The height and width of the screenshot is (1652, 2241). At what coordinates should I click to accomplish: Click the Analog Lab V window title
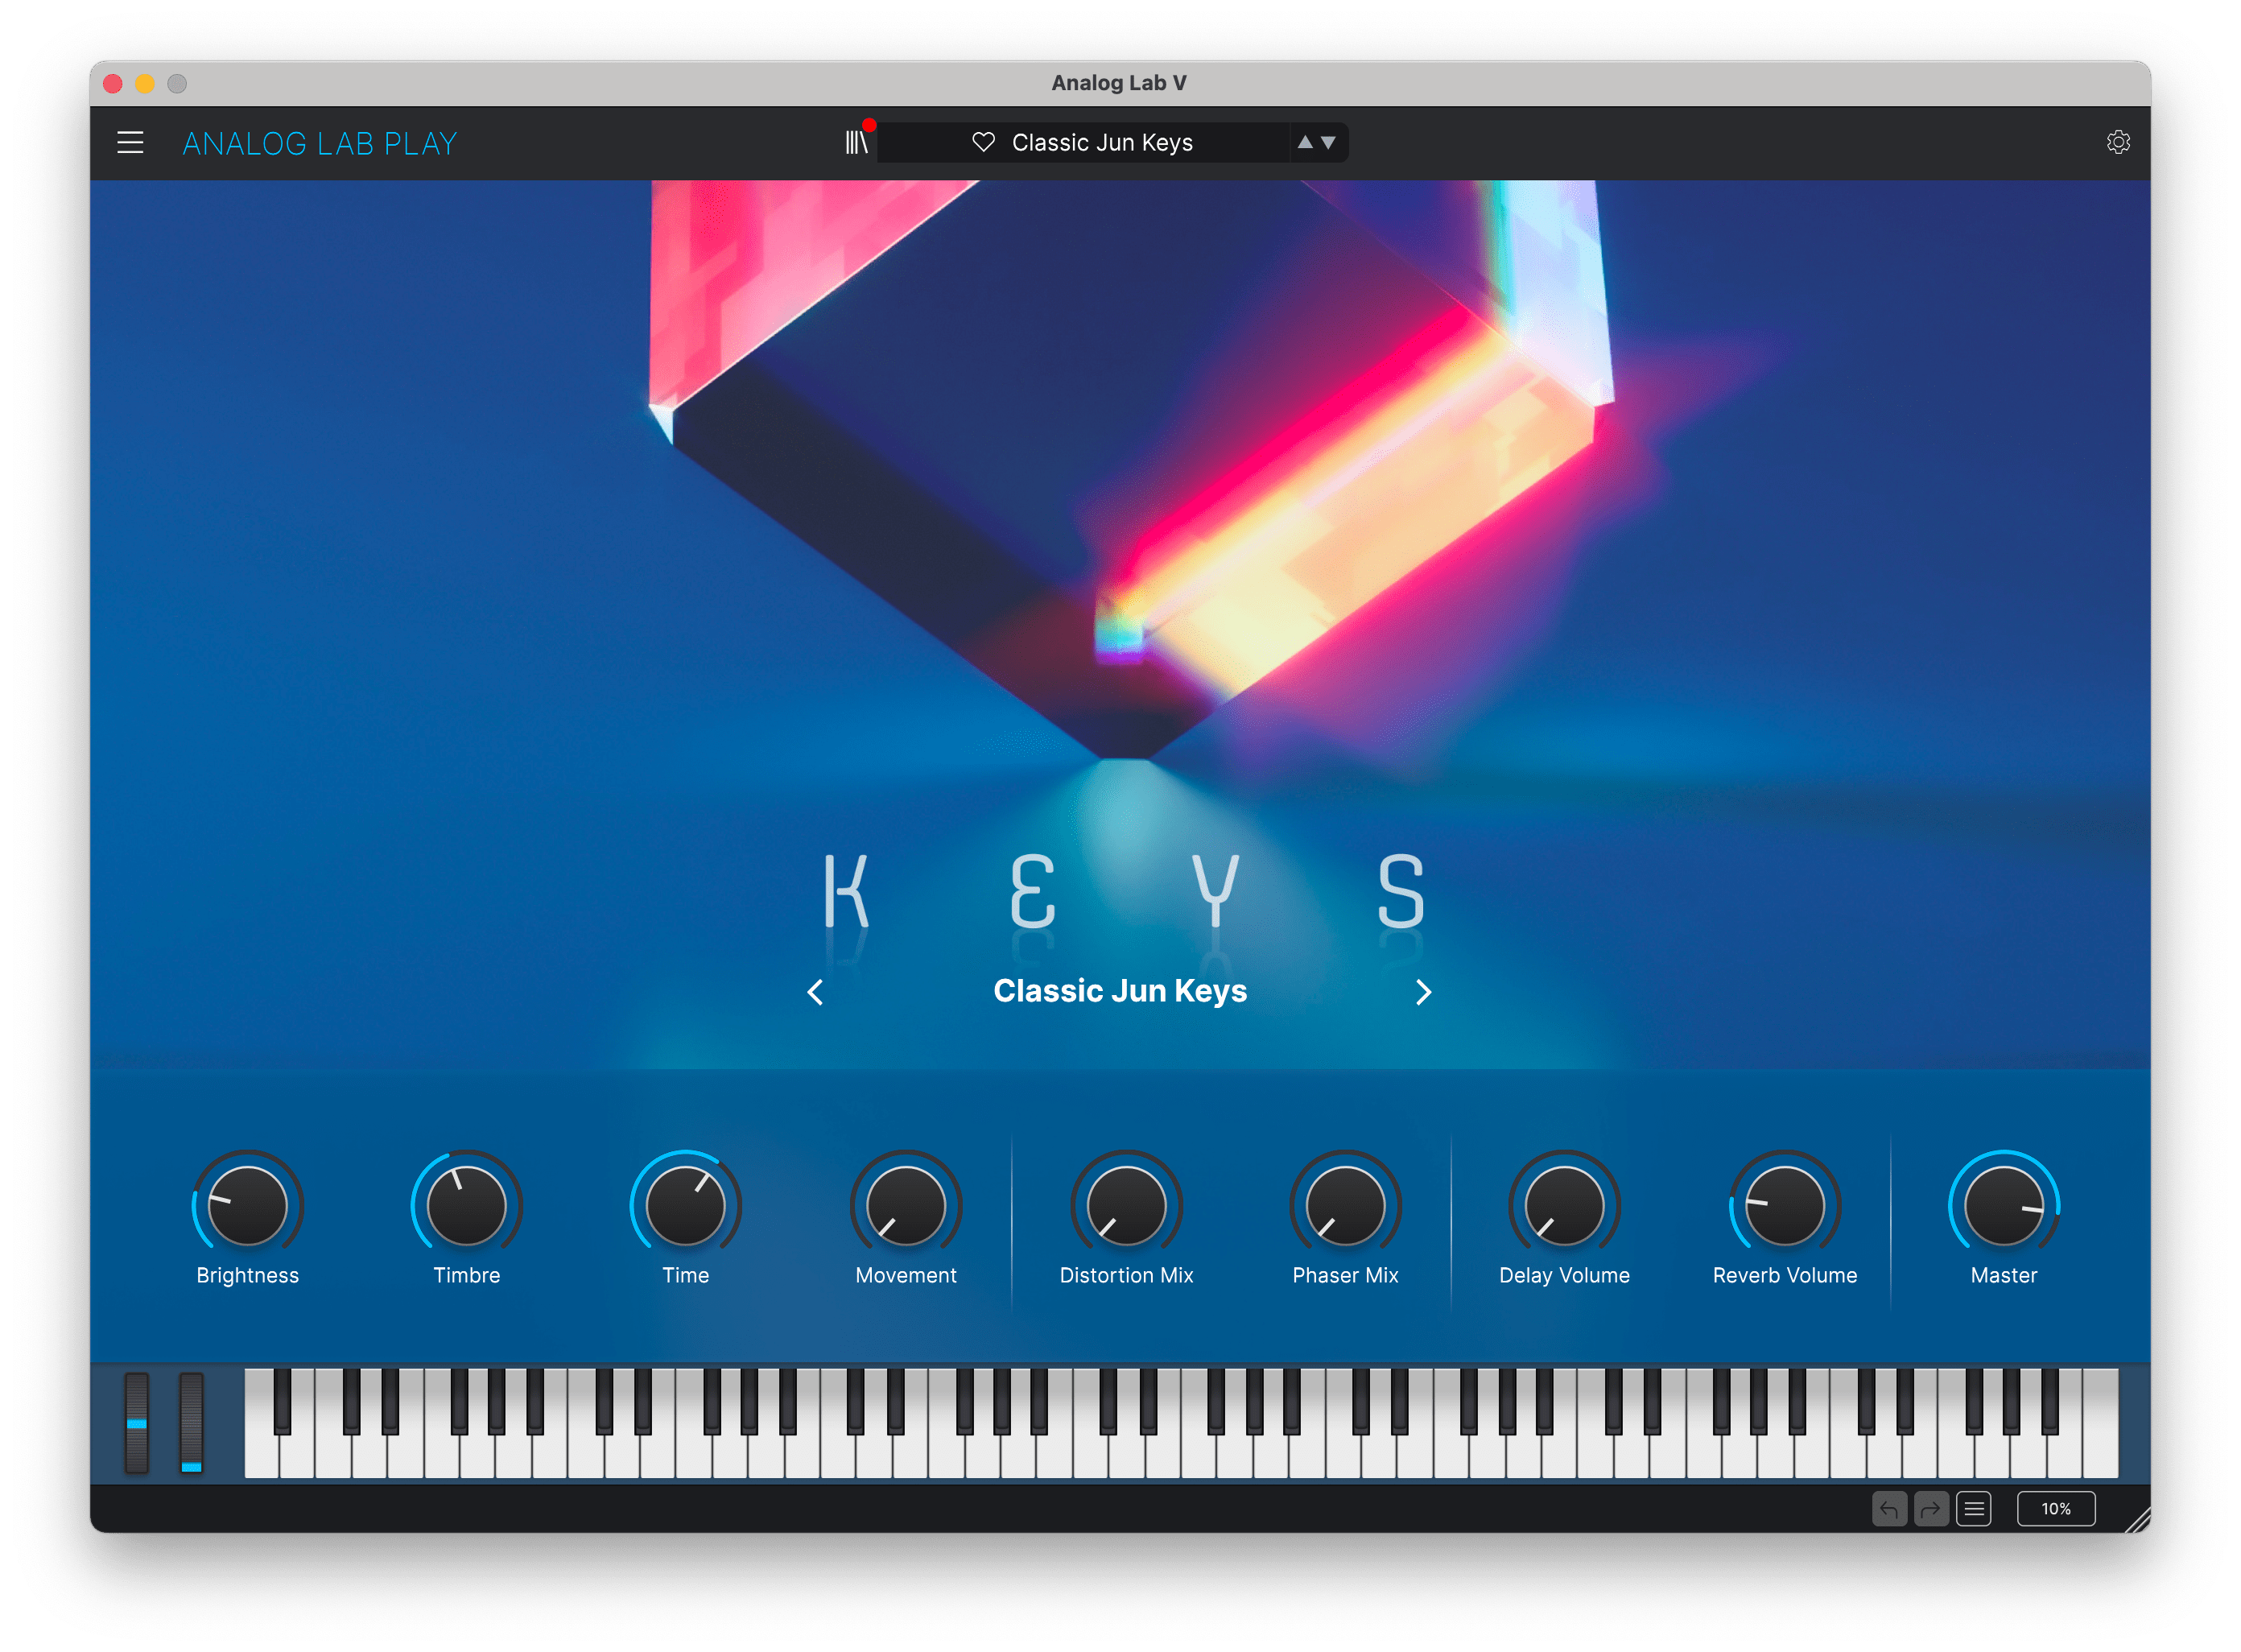(x=1118, y=83)
